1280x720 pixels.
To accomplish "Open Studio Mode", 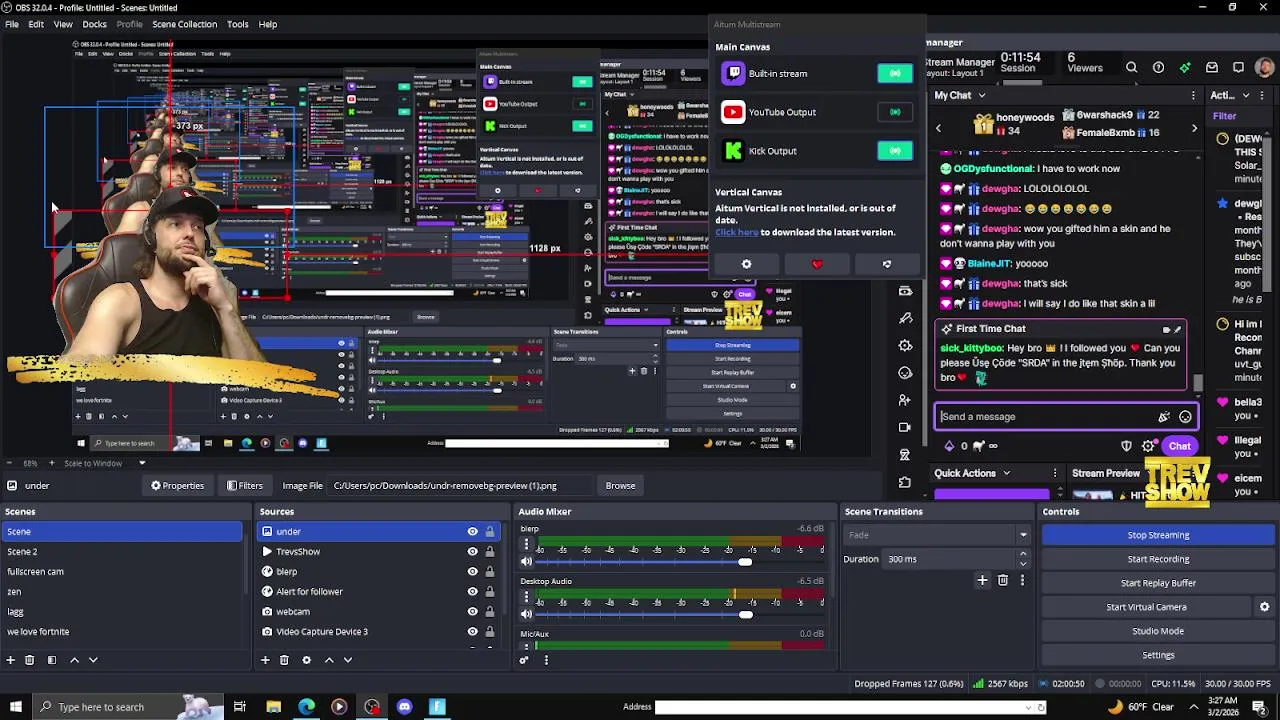I will pos(1158,631).
